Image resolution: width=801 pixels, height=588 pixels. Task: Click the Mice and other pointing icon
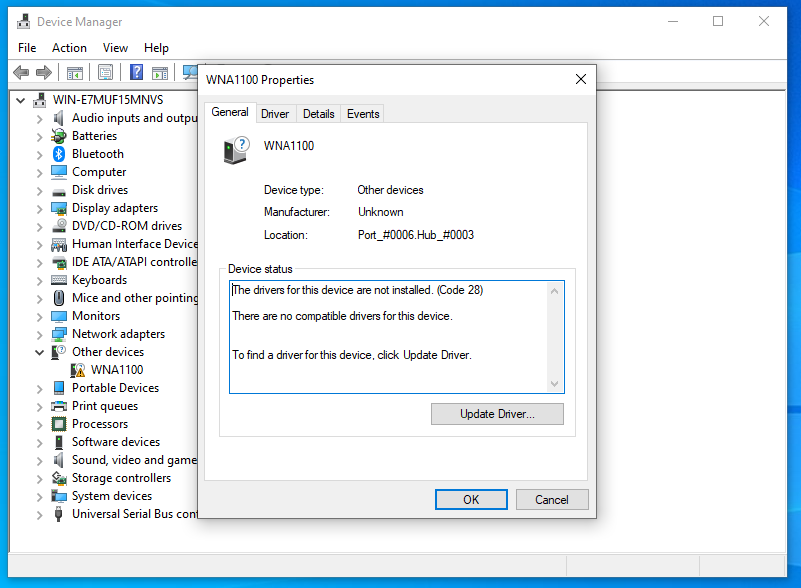click(59, 298)
